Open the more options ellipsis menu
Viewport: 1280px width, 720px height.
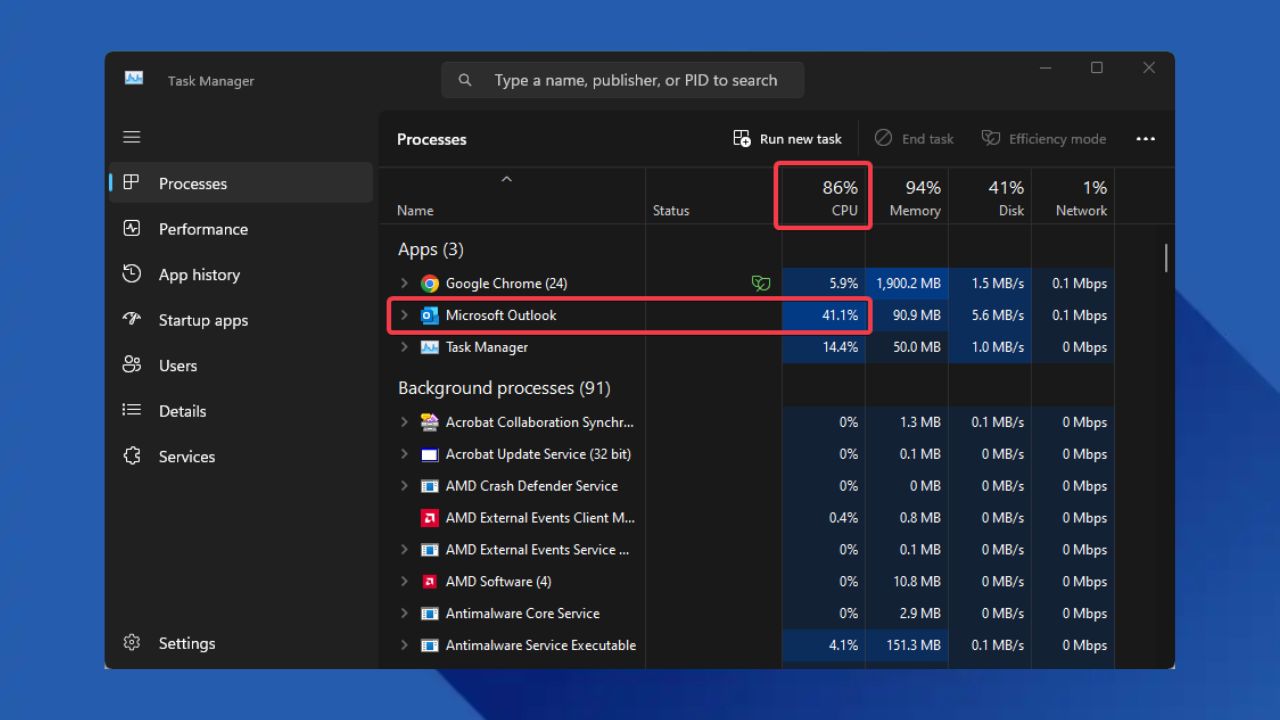click(x=1145, y=138)
